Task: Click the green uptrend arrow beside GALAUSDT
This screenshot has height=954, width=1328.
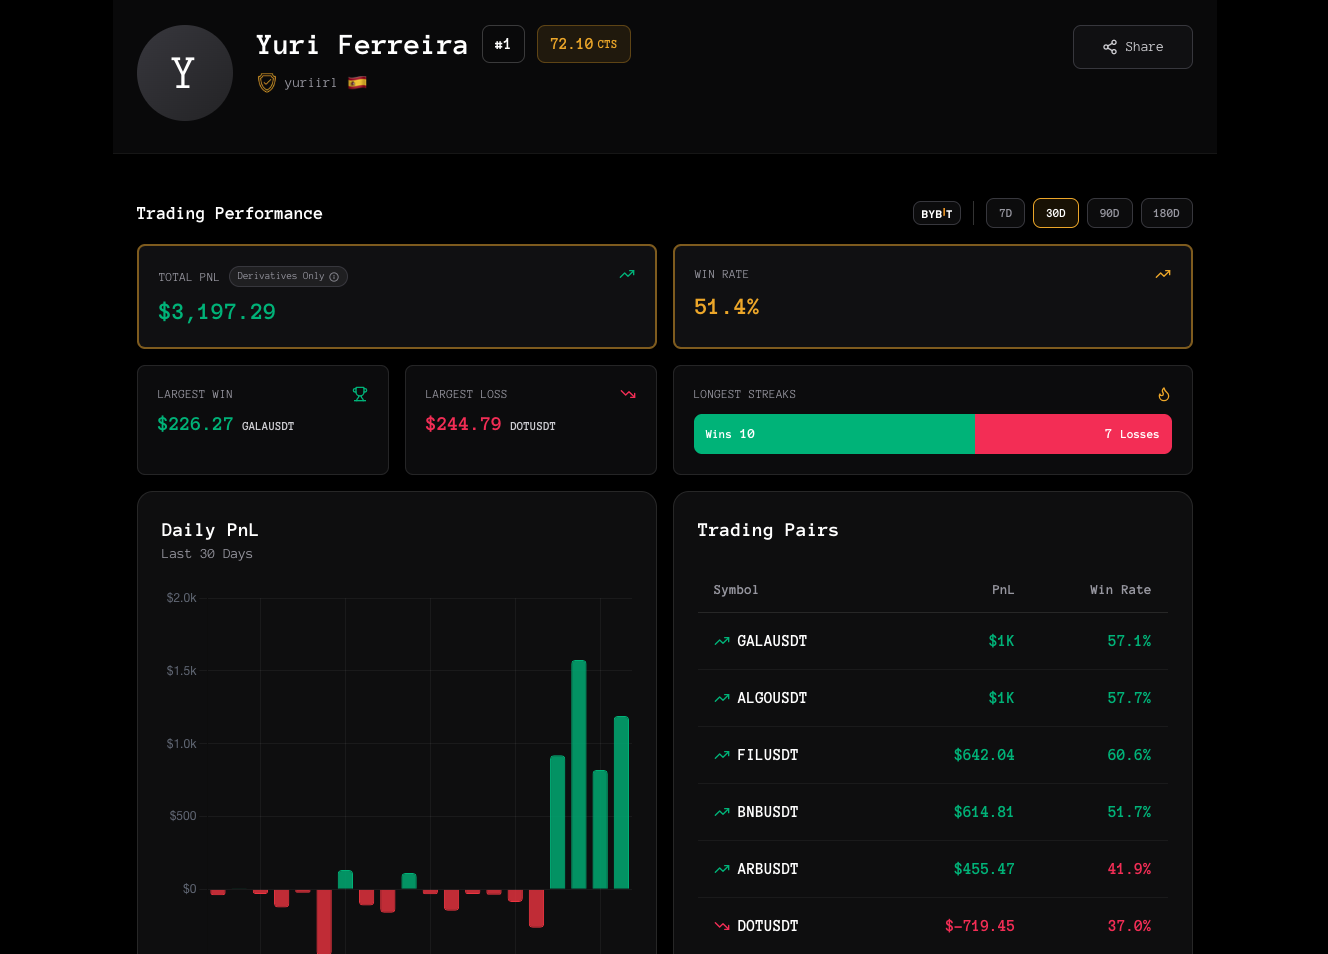Action: pyautogui.click(x=721, y=641)
